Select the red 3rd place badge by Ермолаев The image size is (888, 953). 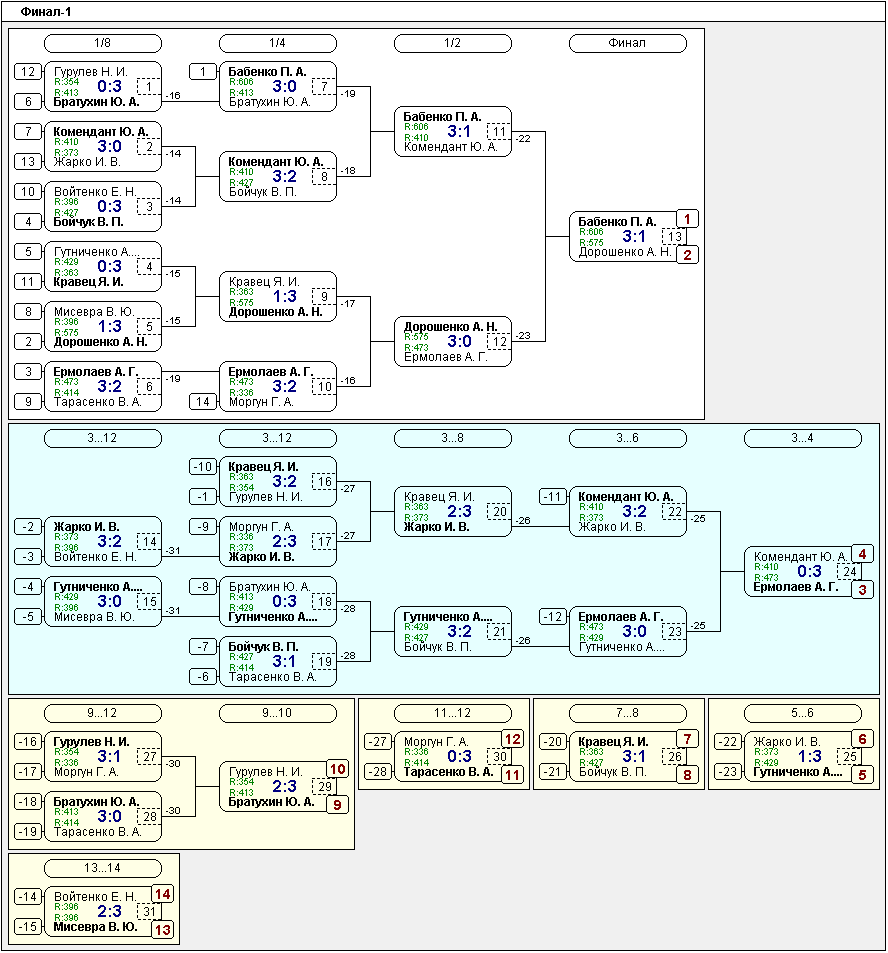coord(862,590)
